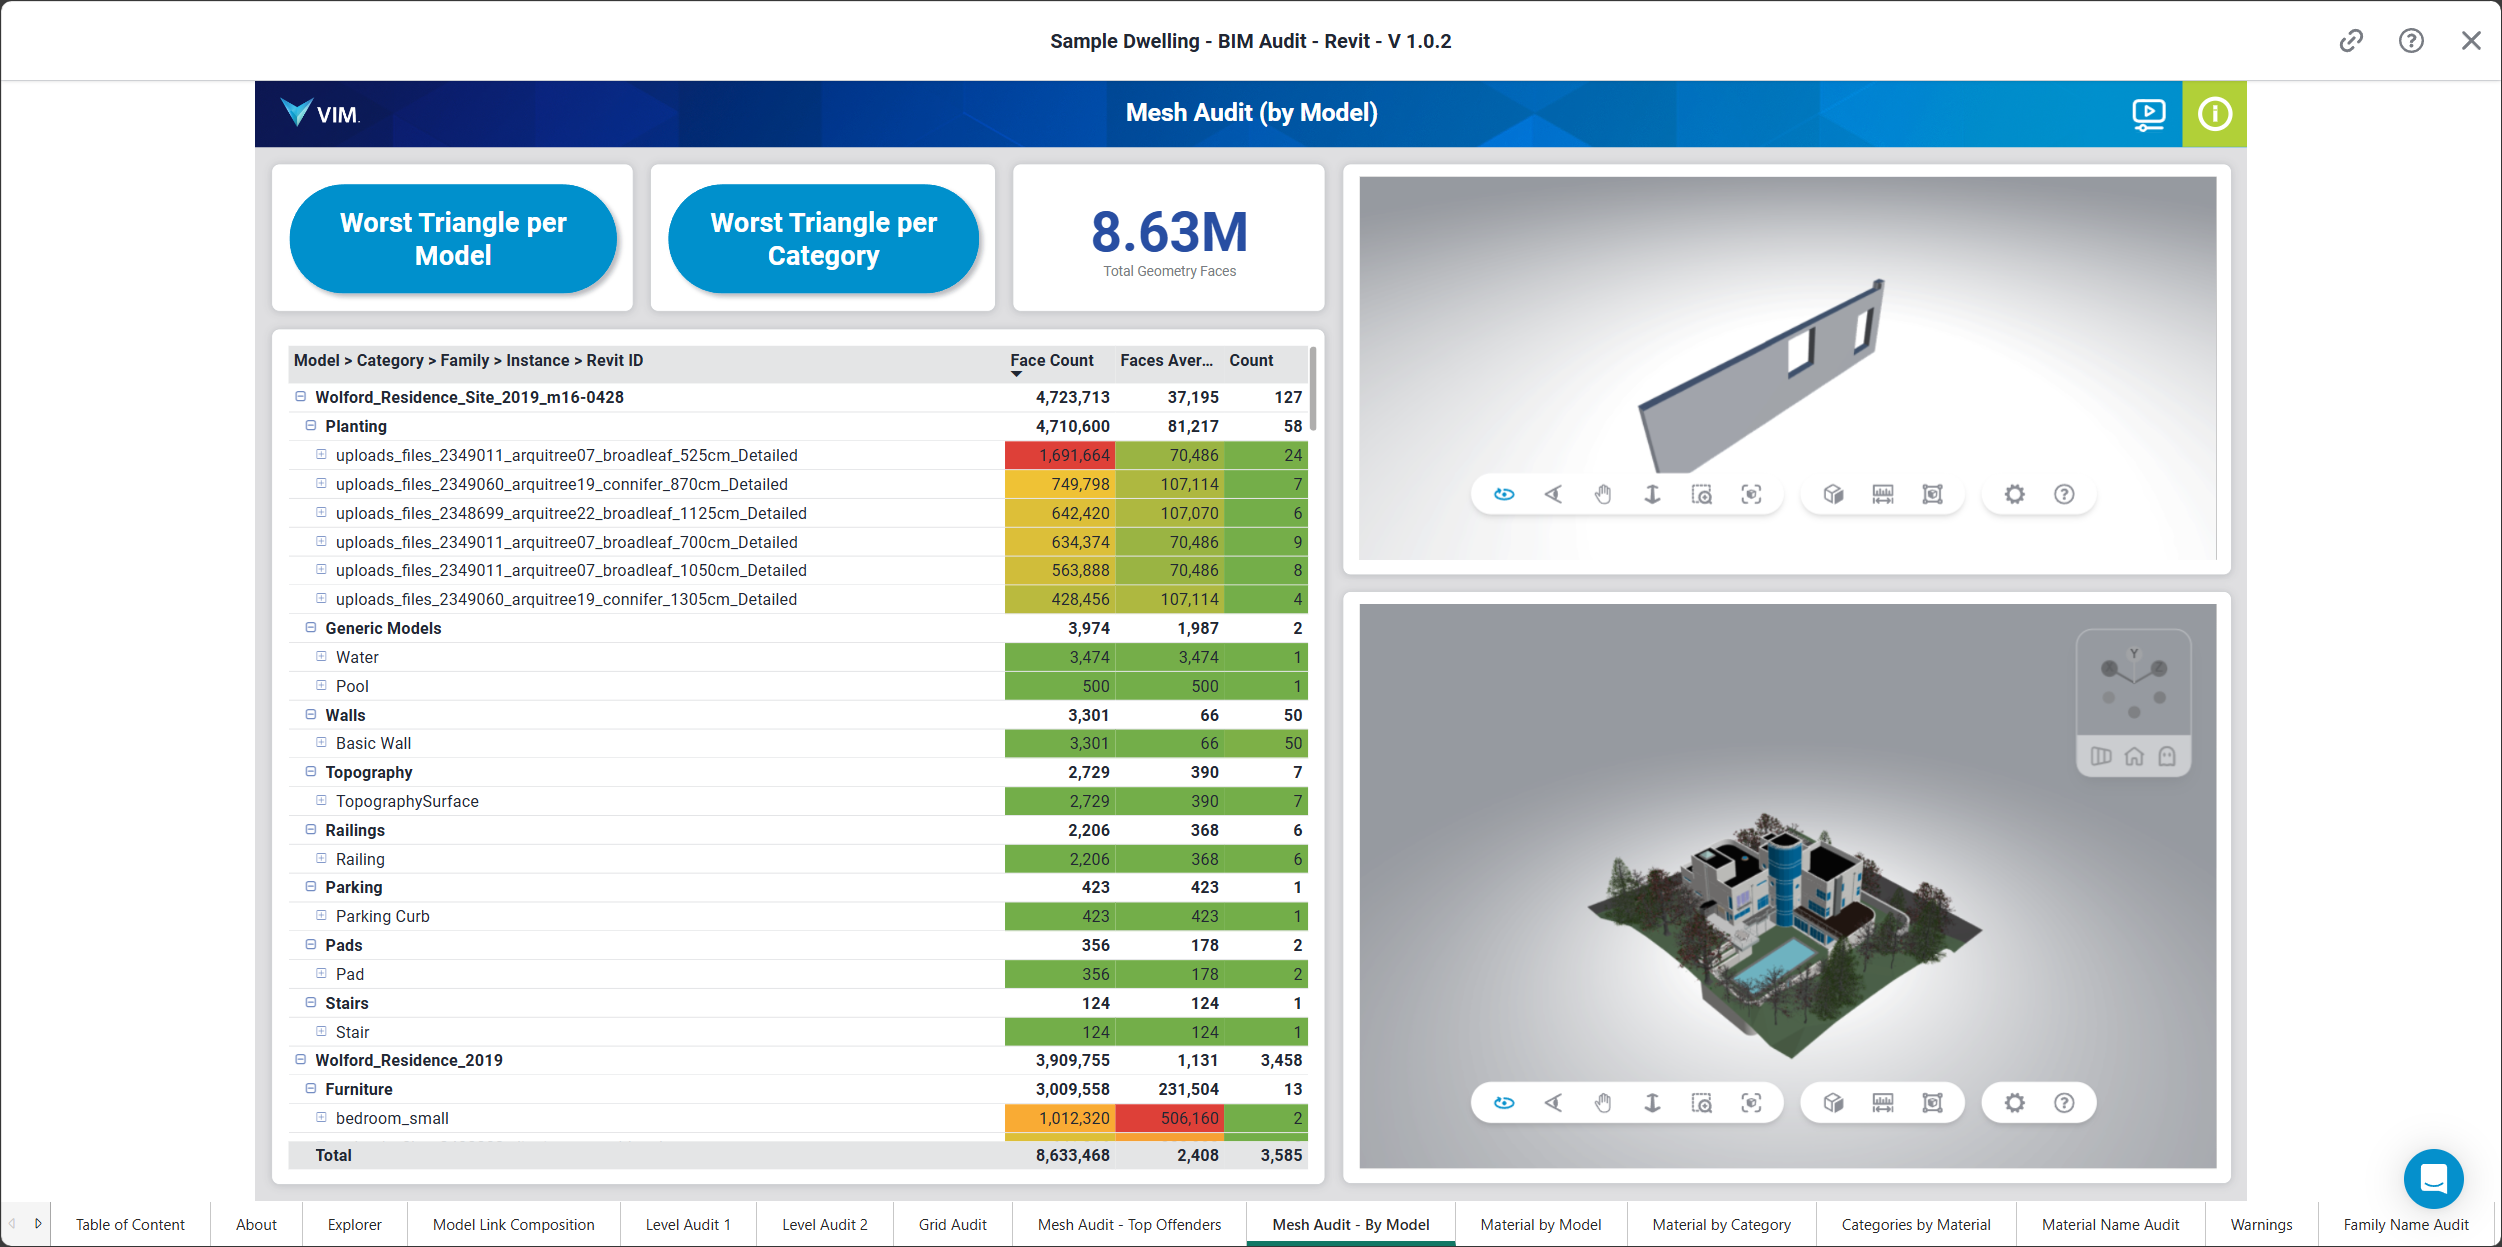Select the help/question mark icon in top viewer

pos(2065,493)
